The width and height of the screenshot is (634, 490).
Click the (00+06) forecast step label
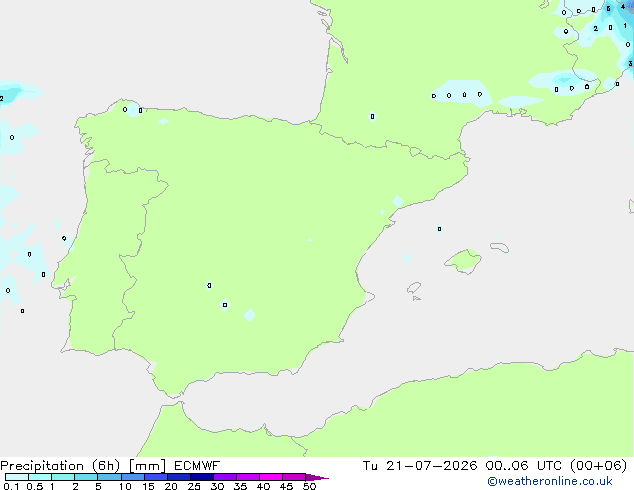coord(598,466)
